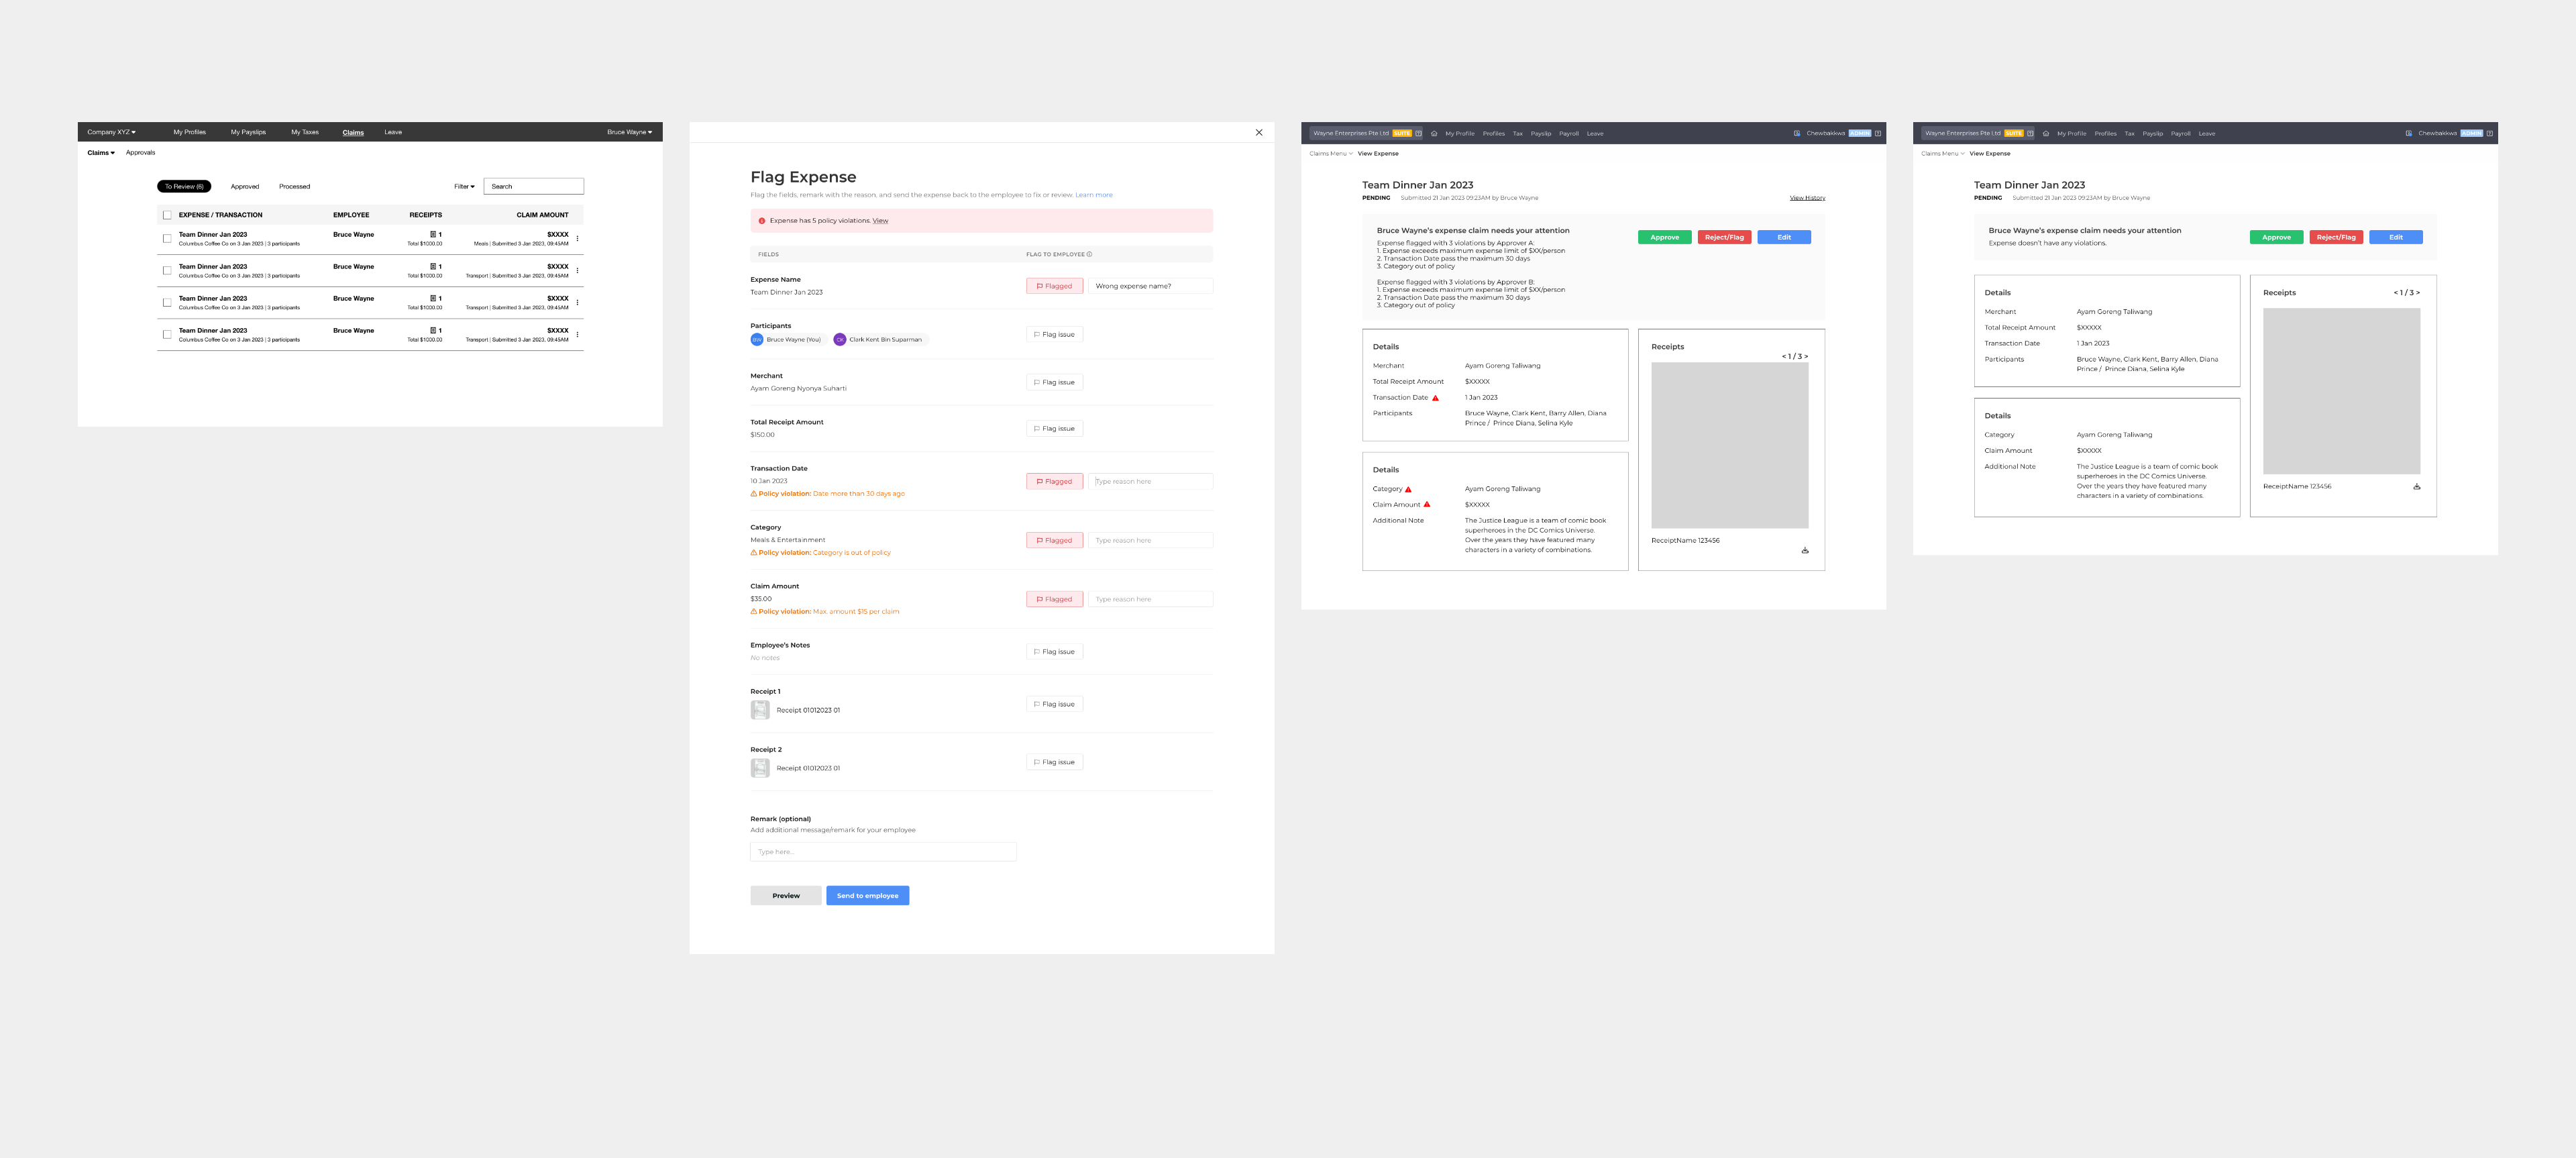2576x1158 pixels.
Task: Click the BW avatar of Bruce Wayne
Action: 757,340
